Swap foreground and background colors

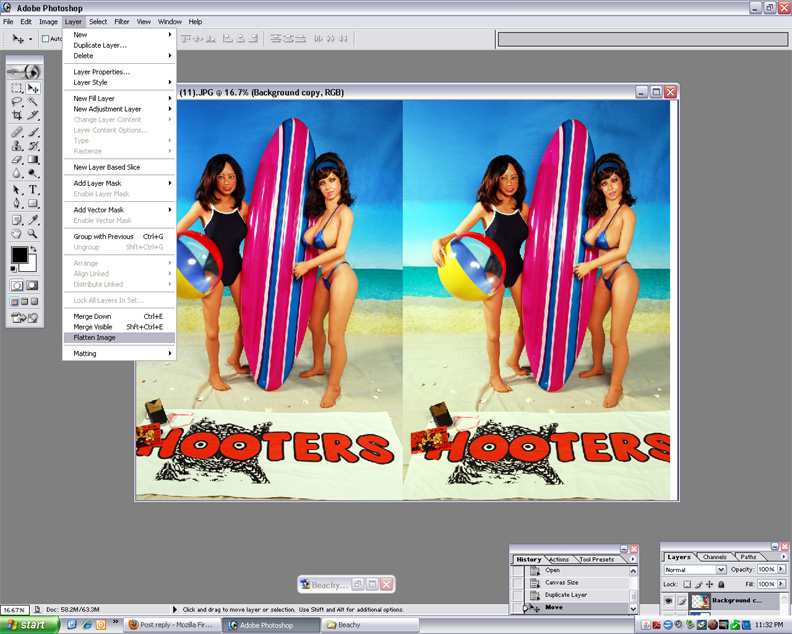click(33, 249)
